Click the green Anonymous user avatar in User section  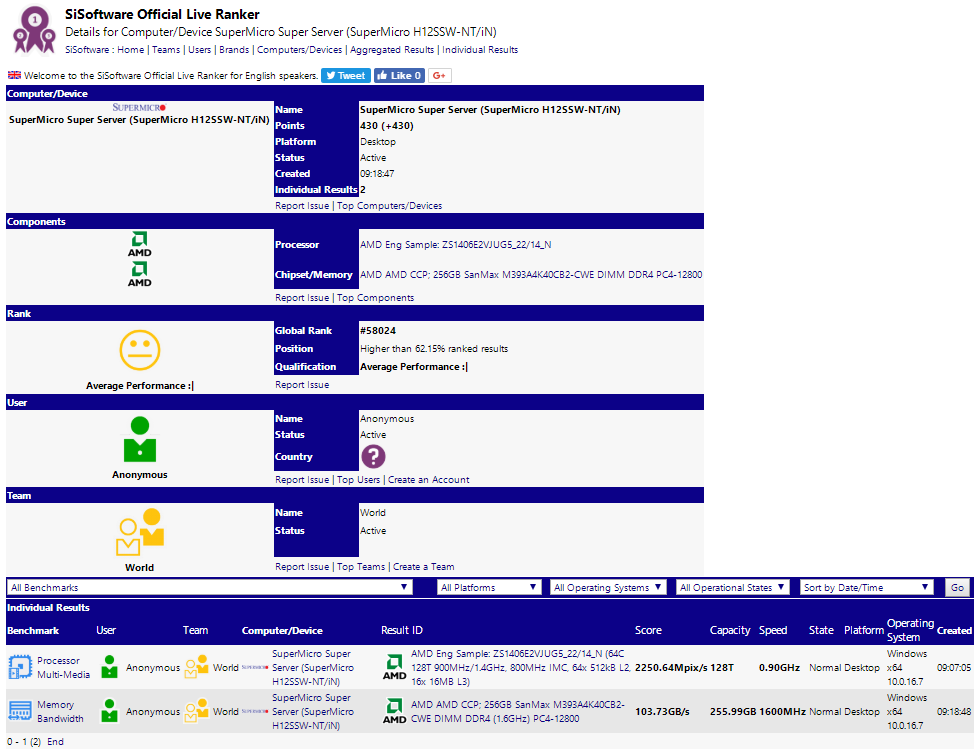point(139,440)
